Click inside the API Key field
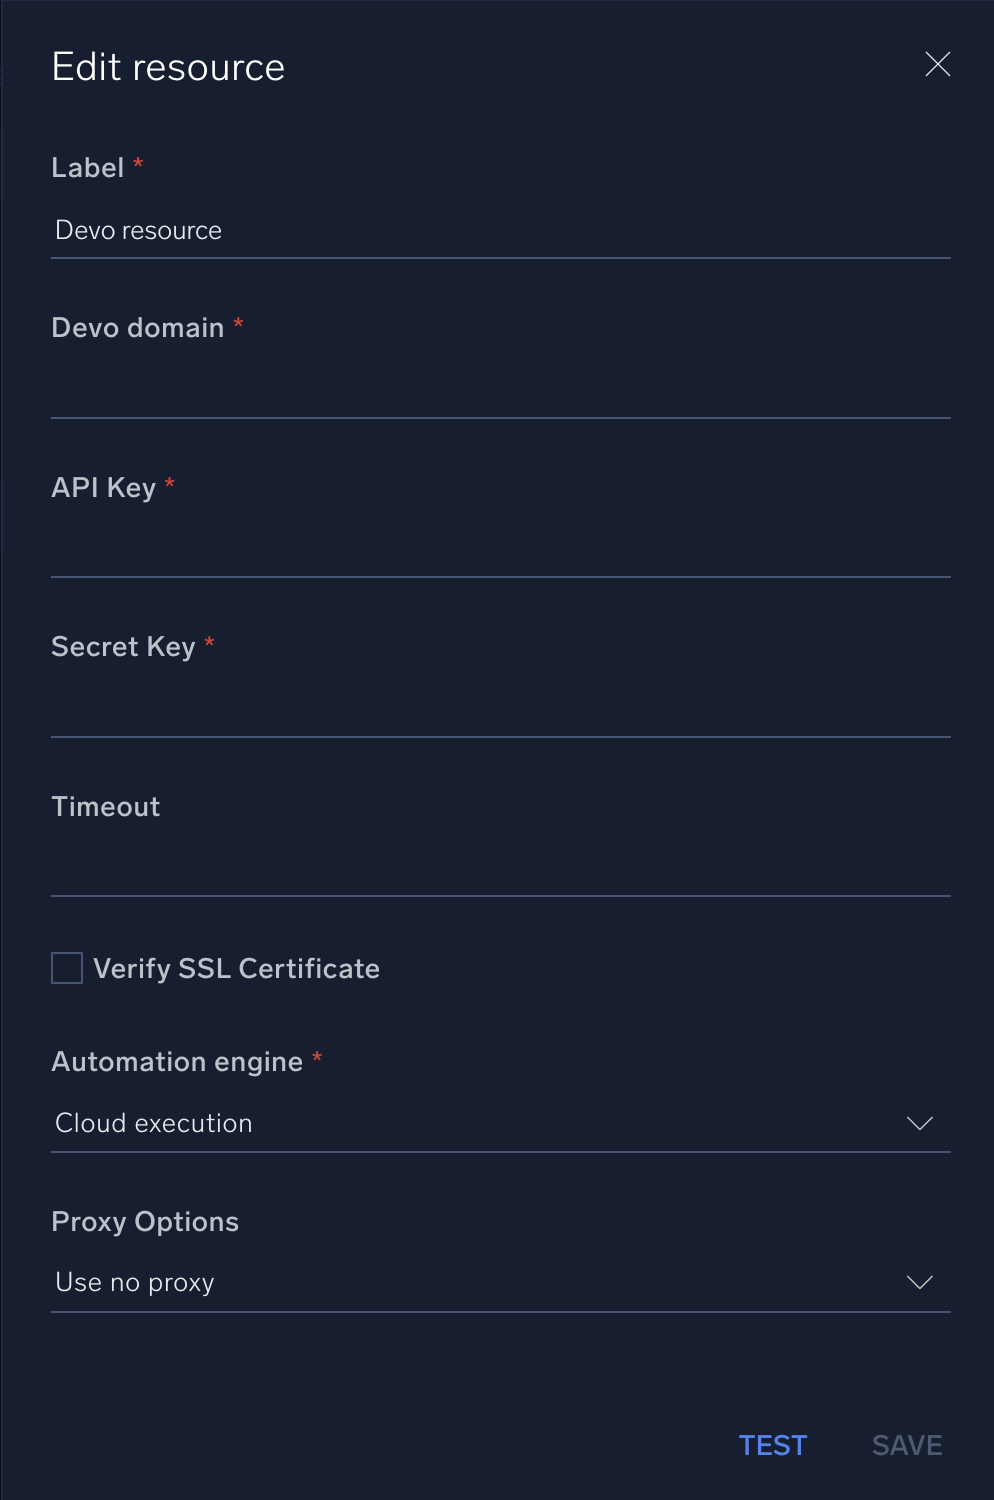 tap(500, 550)
